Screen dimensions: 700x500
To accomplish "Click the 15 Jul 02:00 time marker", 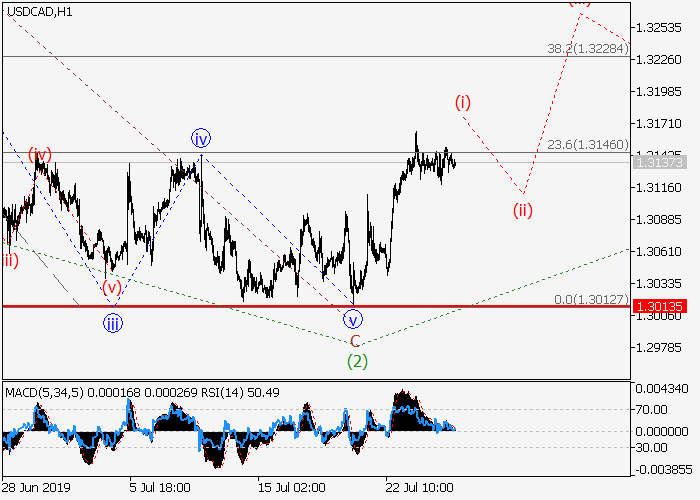I will pos(292,487).
